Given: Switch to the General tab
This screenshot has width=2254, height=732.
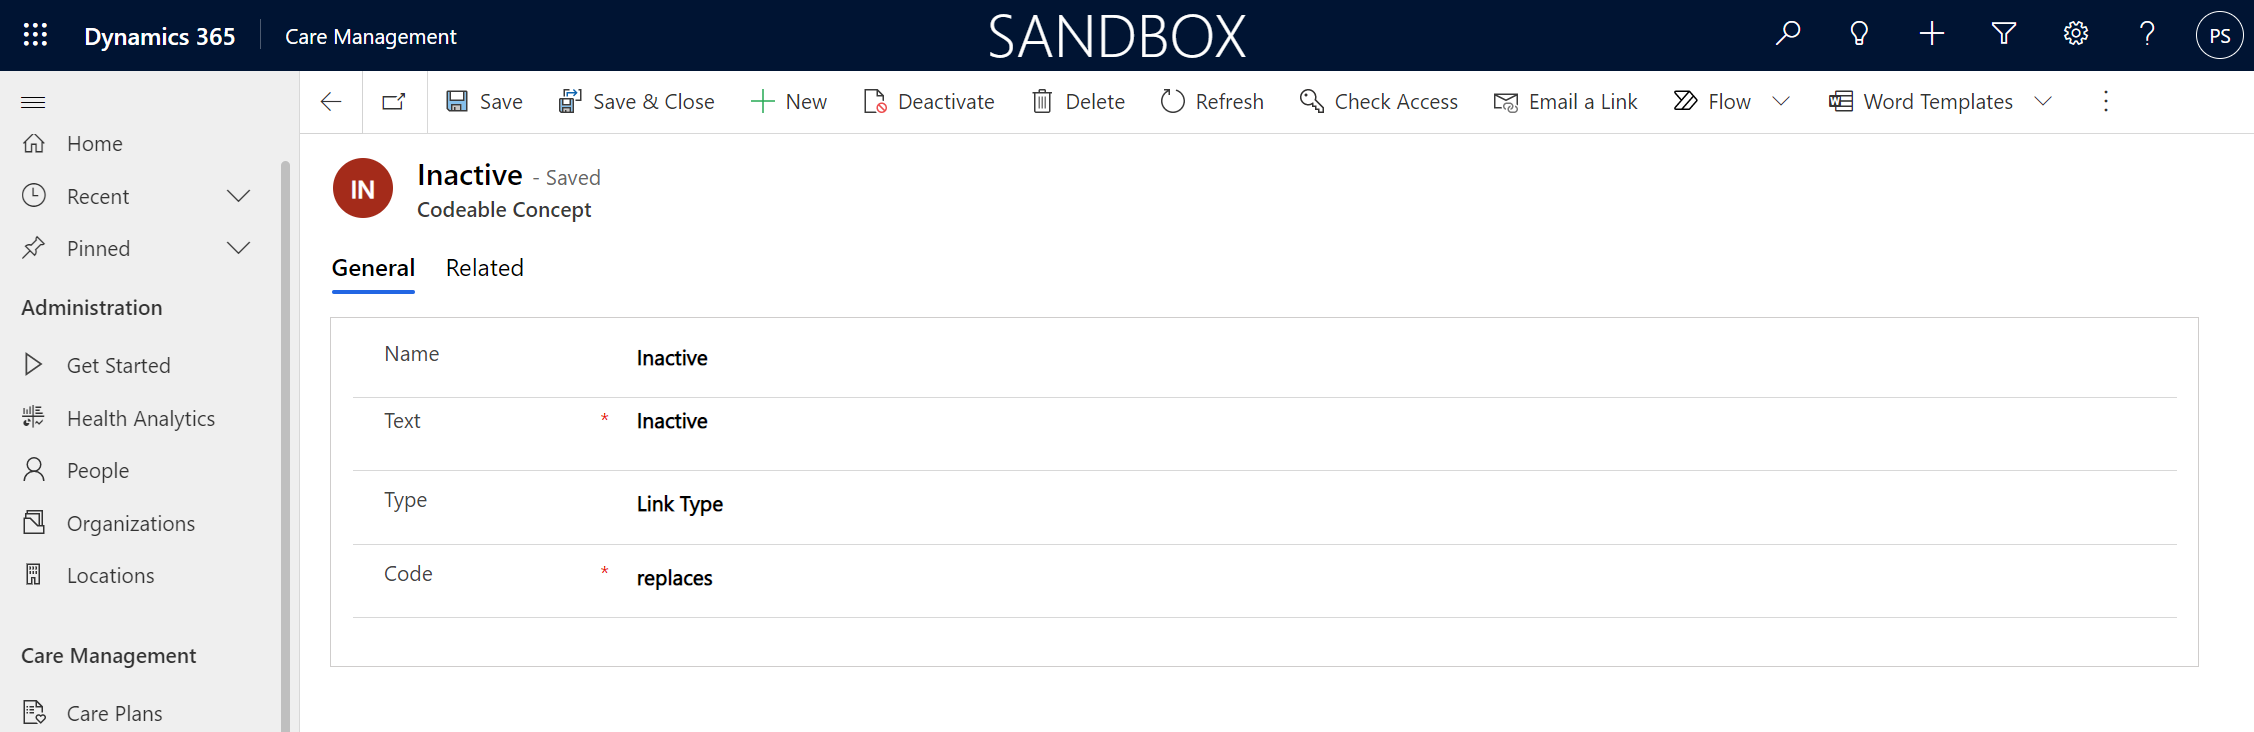Looking at the screenshot, I should [x=373, y=268].
